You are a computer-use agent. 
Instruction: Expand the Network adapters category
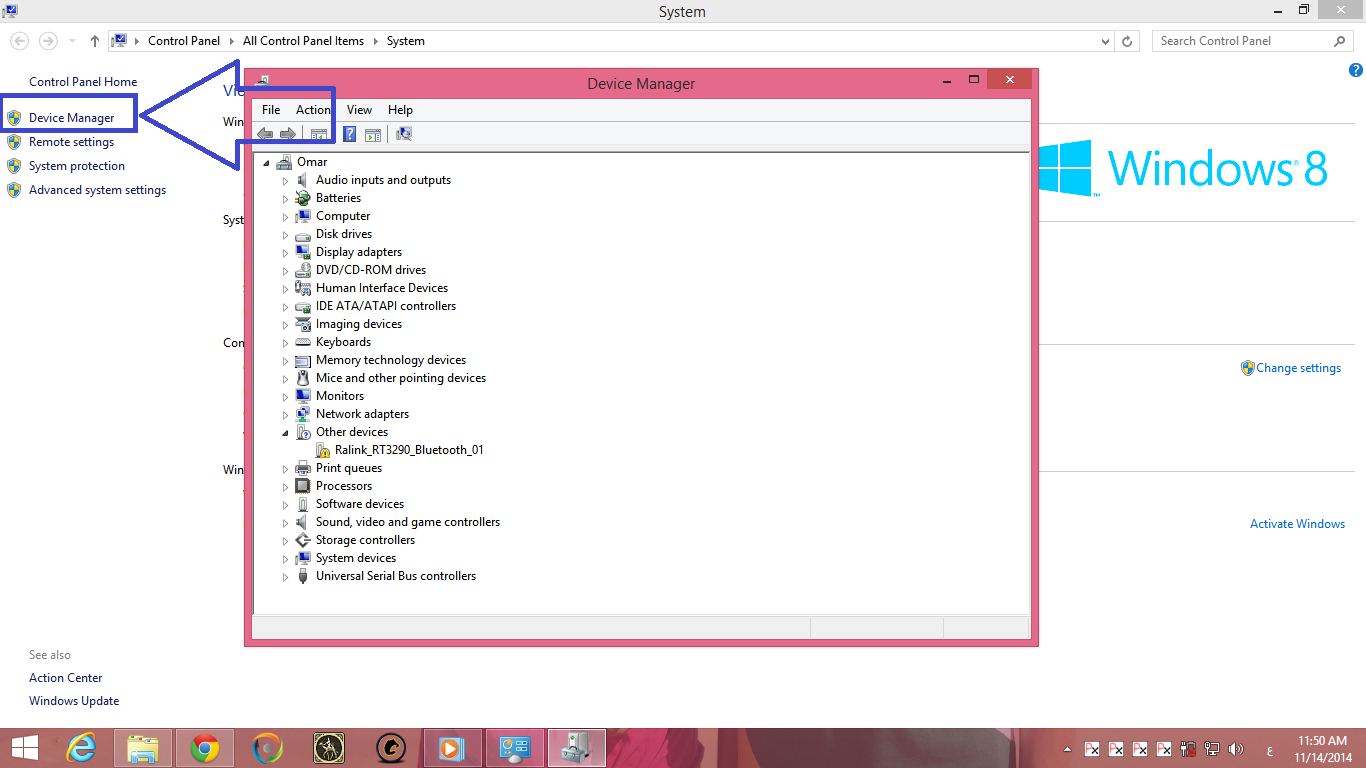(x=285, y=415)
